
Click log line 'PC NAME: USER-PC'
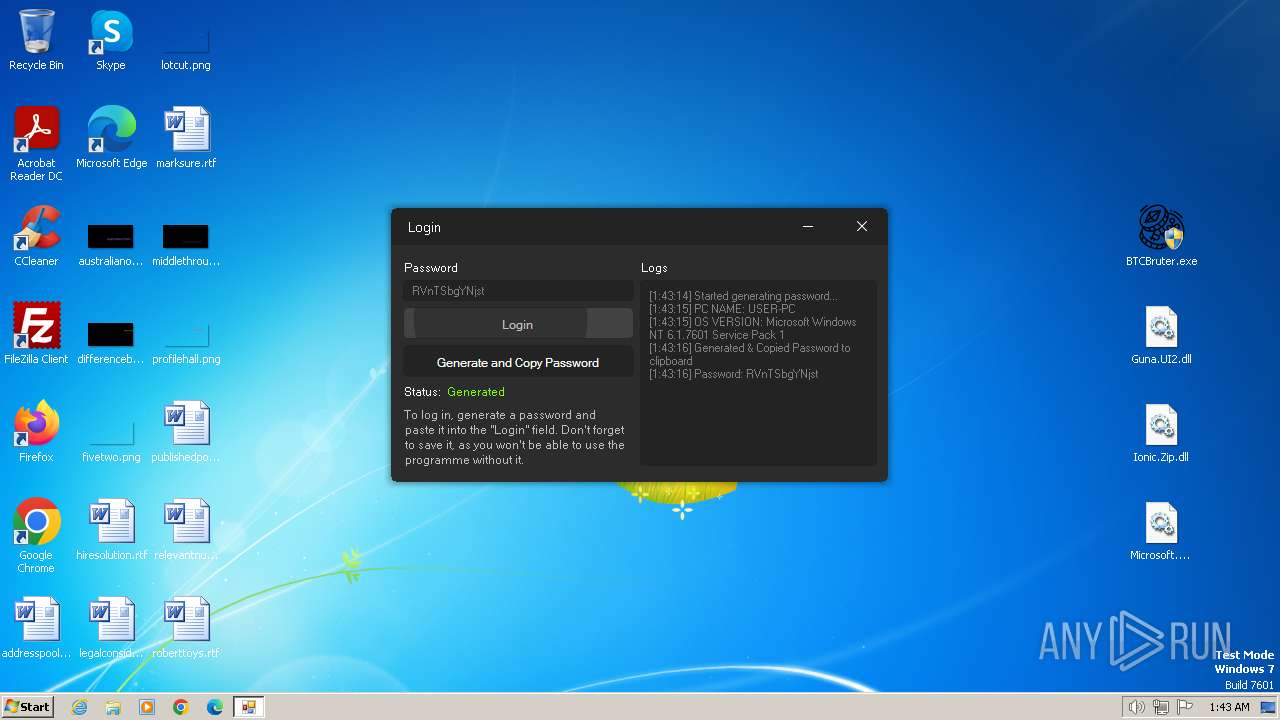pyautogui.click(x=722, y=309)
